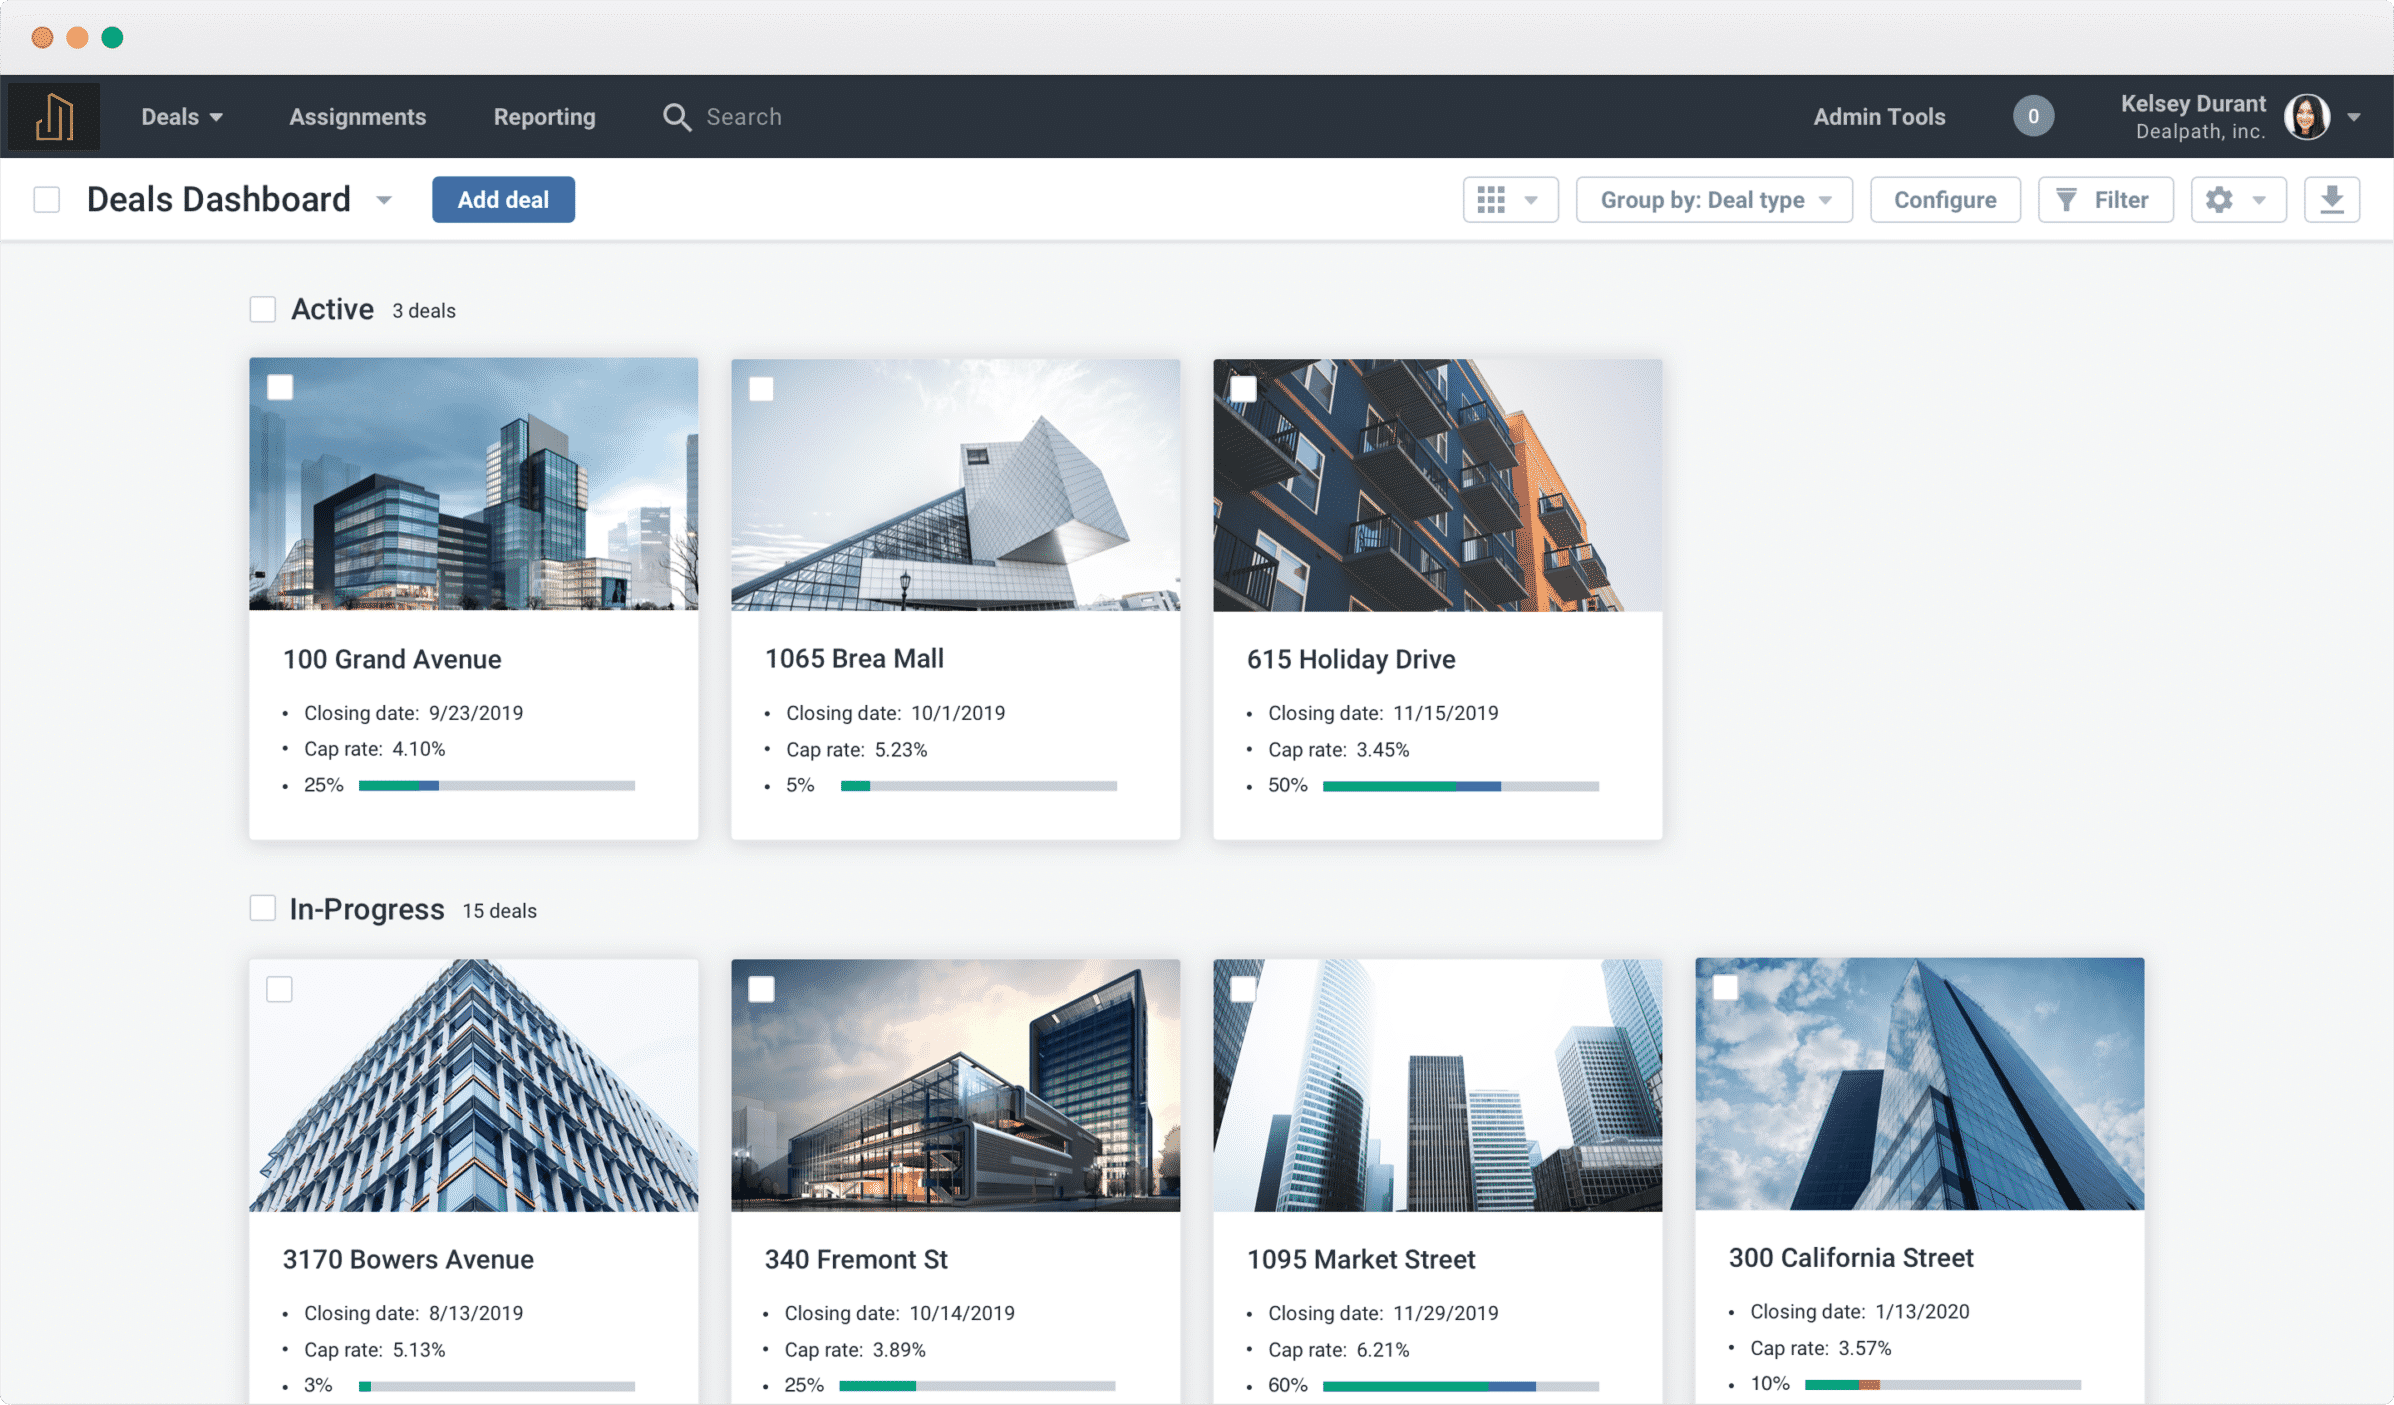This screenshot has width=2394, height=1405.
Task: Open the 340 Fremont St deal title
Action: tap(856, 1259)
